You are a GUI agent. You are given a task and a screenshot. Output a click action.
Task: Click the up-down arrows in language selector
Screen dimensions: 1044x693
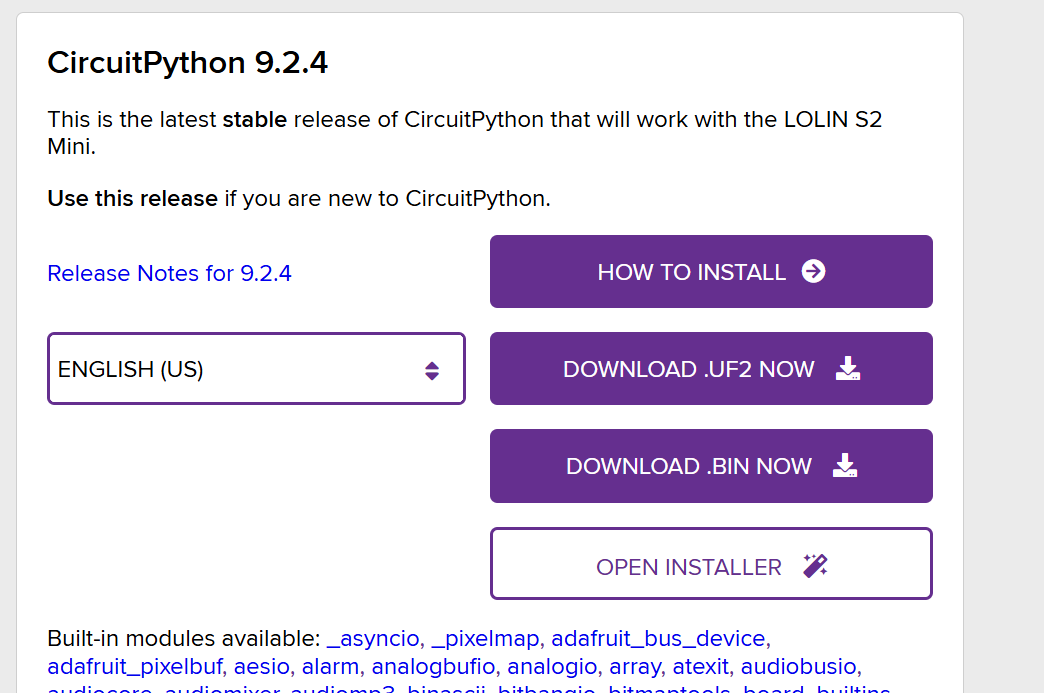coord(432,370)
